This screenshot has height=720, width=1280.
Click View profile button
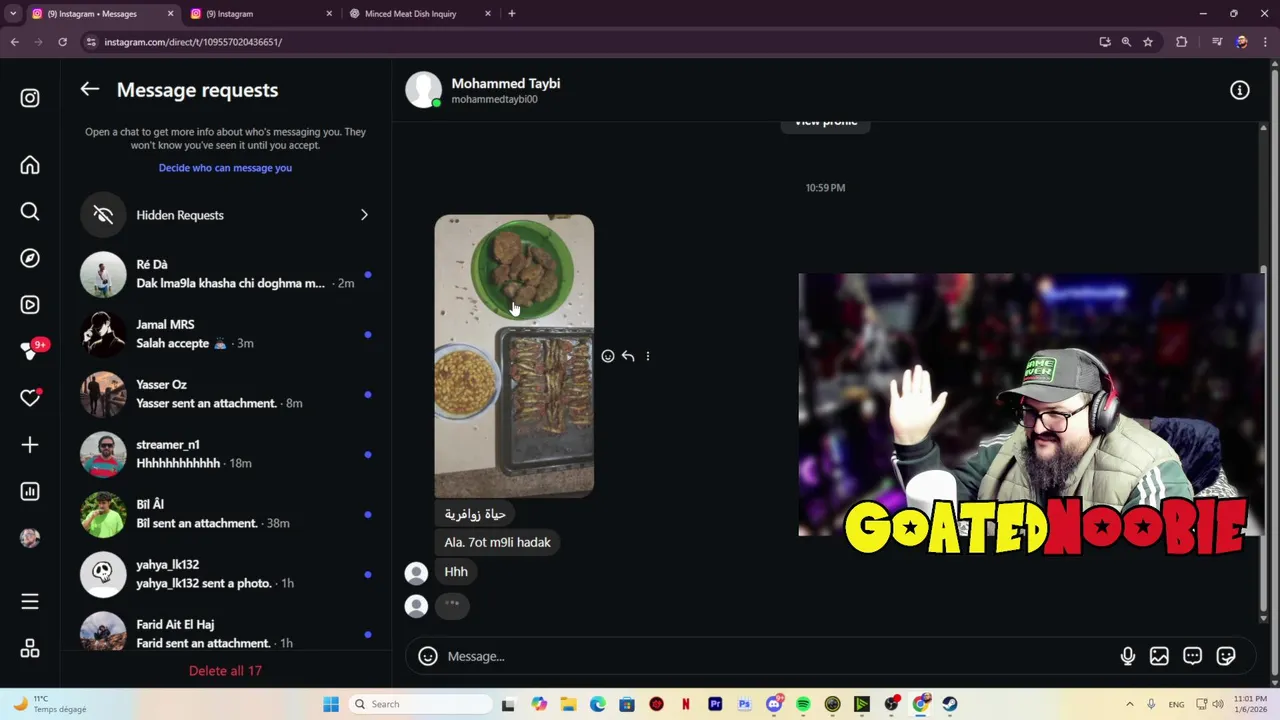pyautogui.click(x=826, y=122)
